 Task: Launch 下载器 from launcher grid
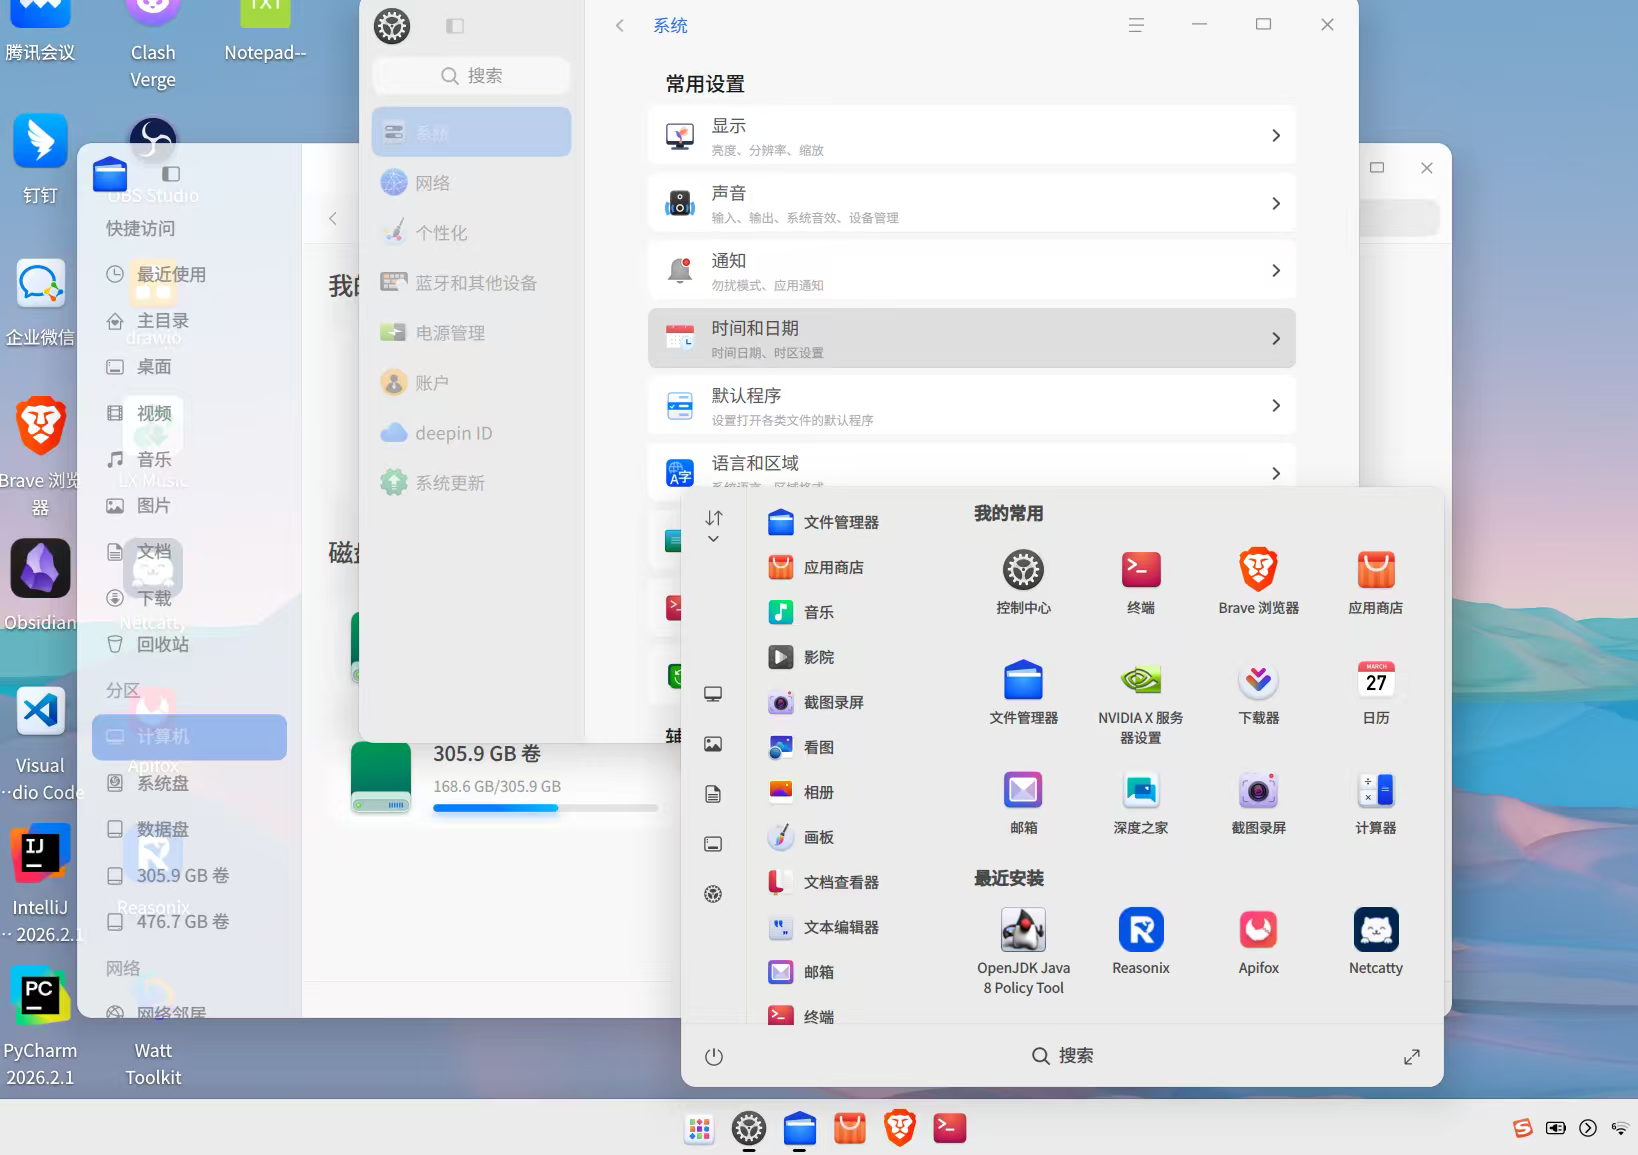click(x=1258, y=692)
